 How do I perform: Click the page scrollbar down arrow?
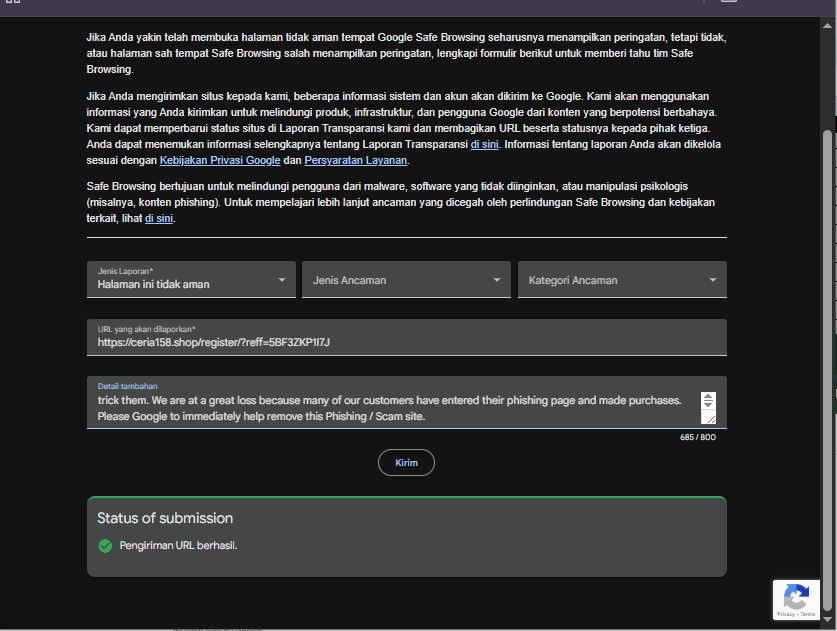tap(827, 619)
